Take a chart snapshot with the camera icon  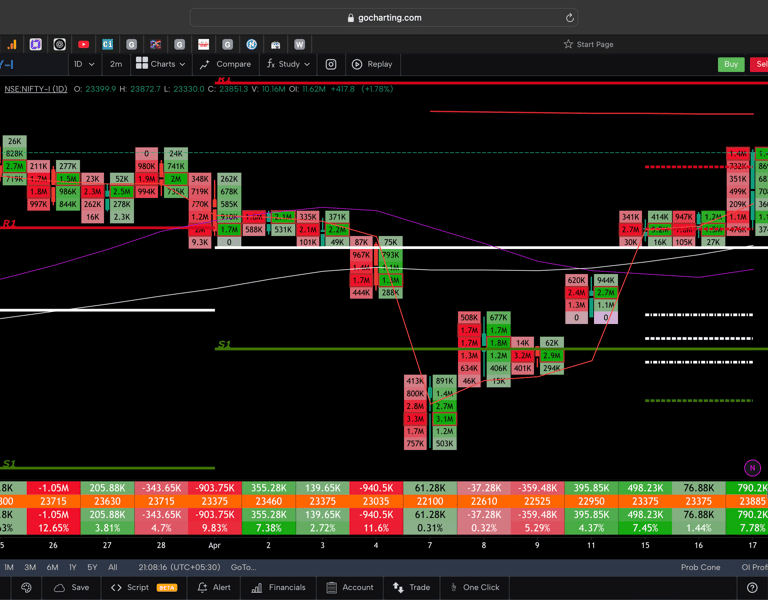click(x=331, y=64)
